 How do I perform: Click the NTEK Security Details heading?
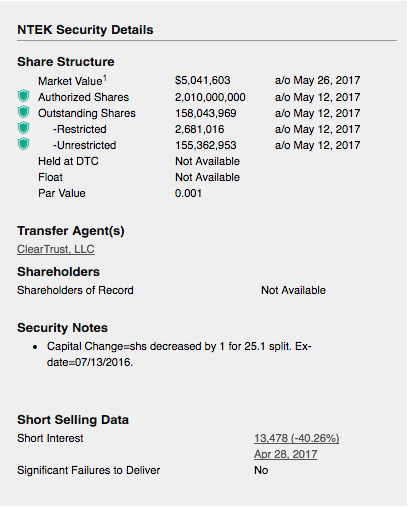point(85,30)
